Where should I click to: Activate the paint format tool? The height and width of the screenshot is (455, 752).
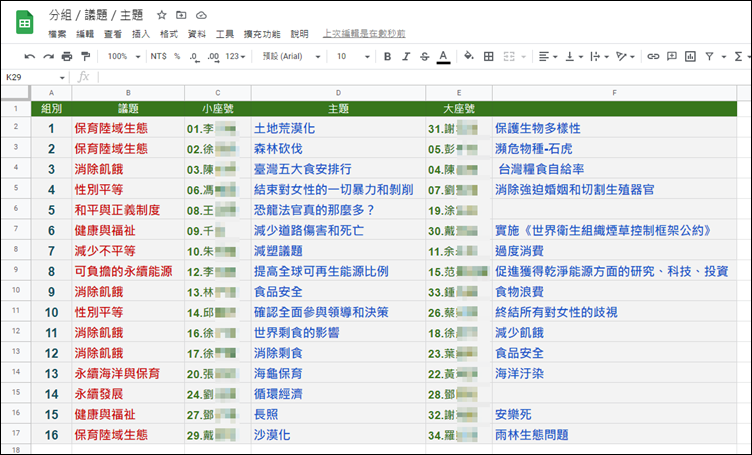click(85, 57)
